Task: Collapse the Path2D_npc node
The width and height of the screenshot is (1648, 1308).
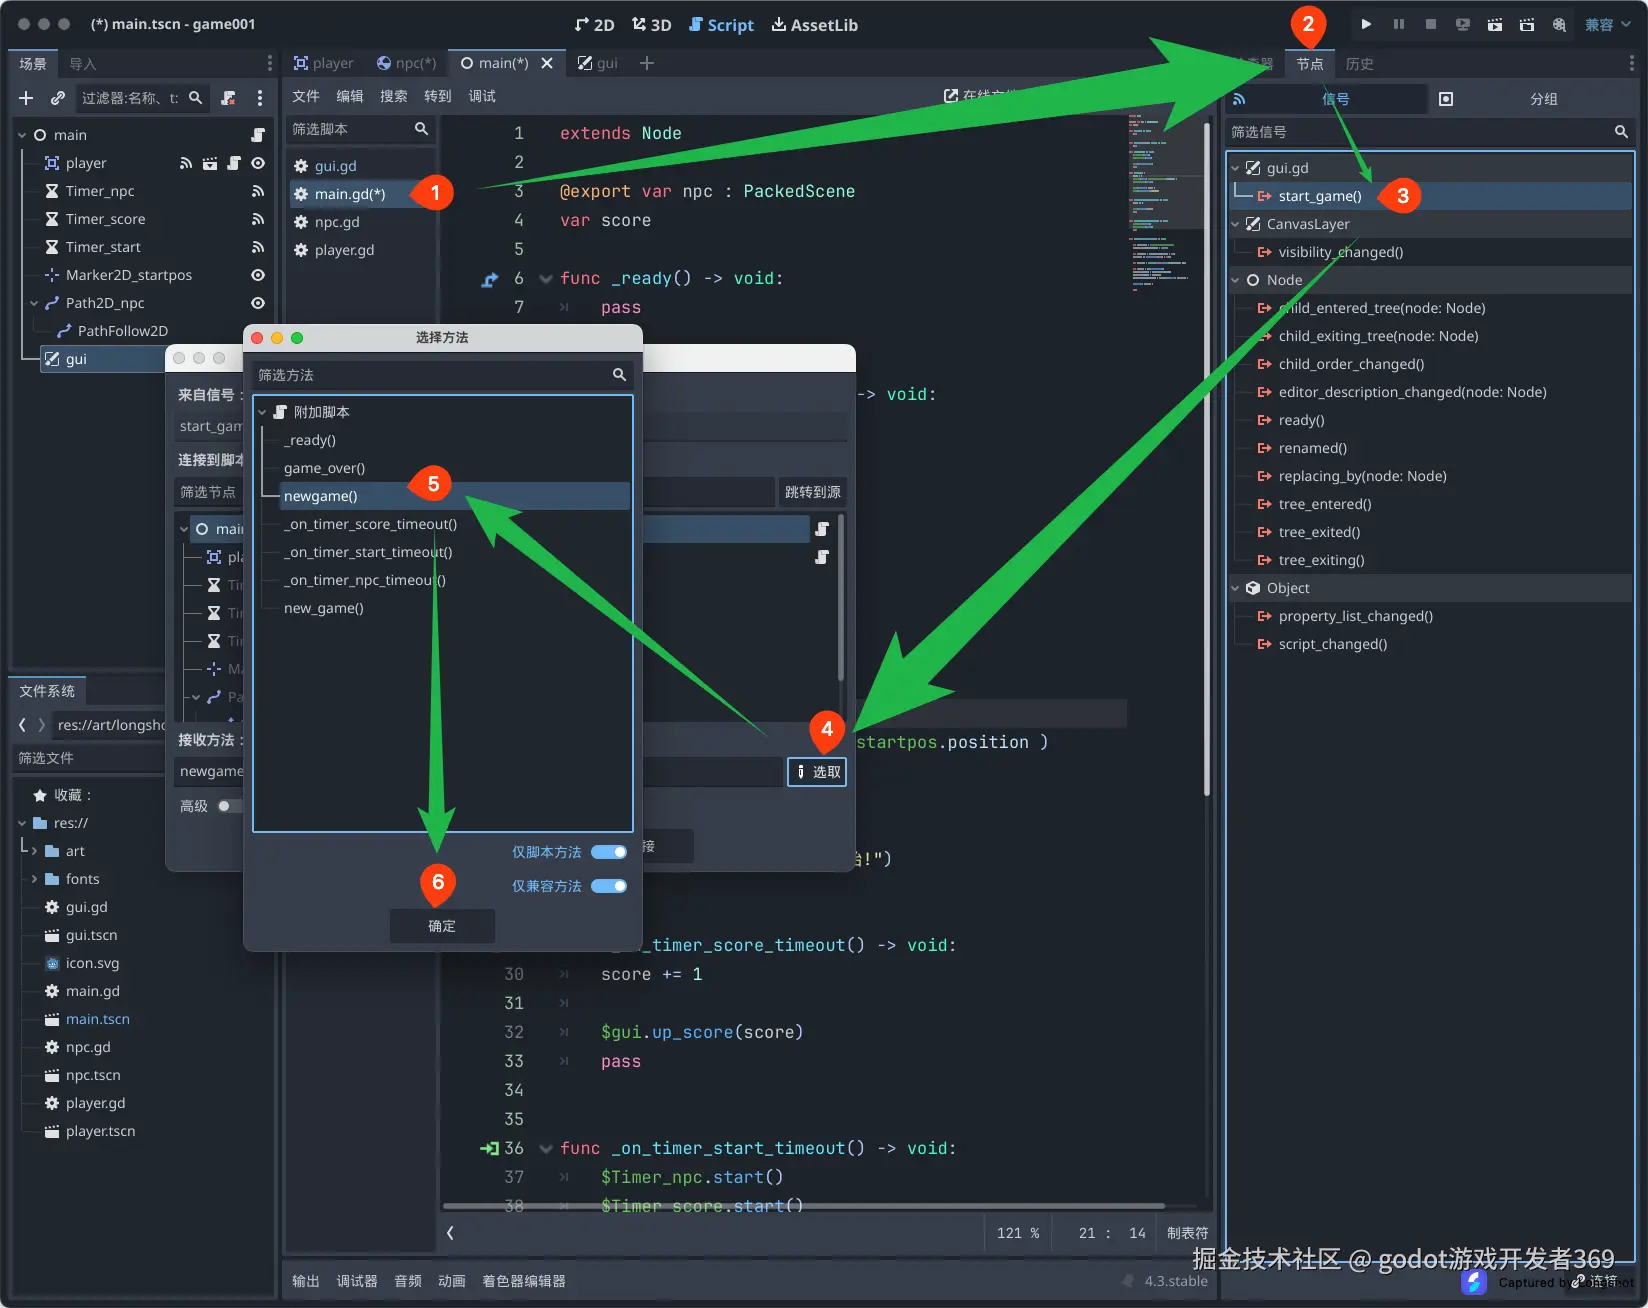Action: (34, 303)
